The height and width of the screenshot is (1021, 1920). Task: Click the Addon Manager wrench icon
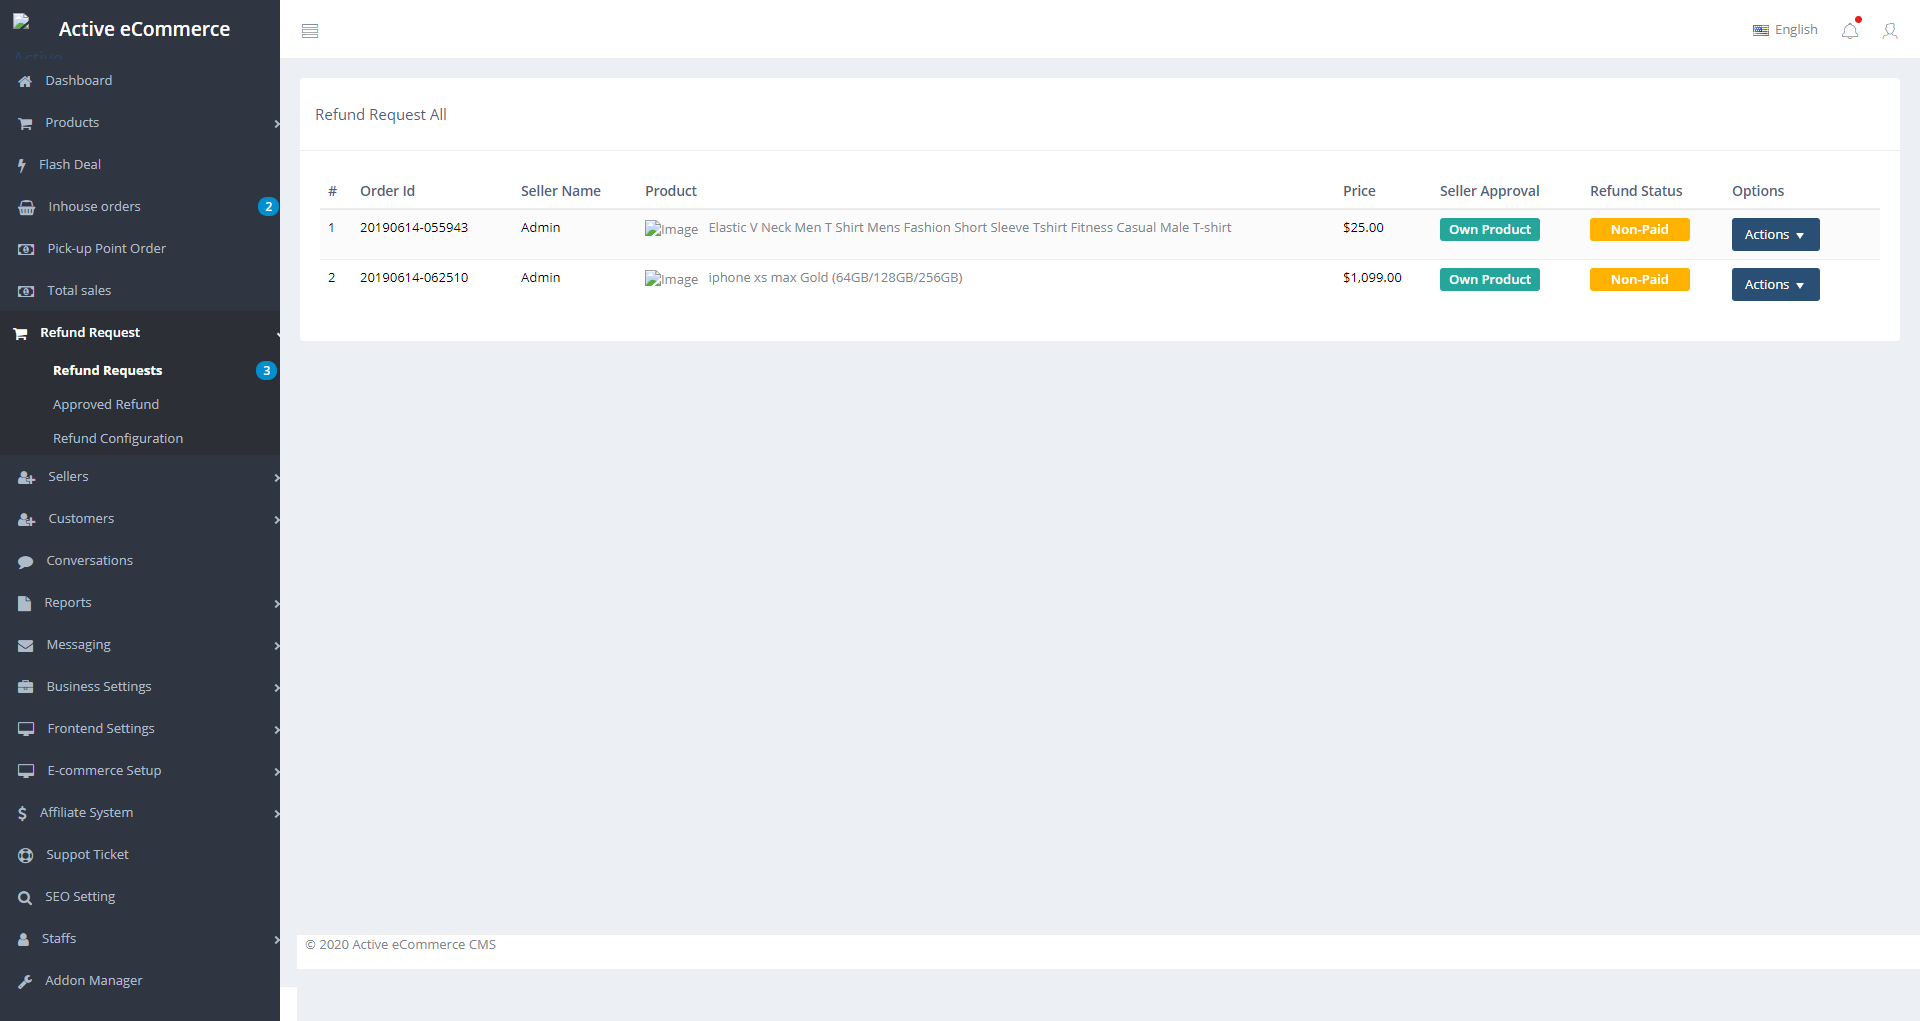click(25, 981)
